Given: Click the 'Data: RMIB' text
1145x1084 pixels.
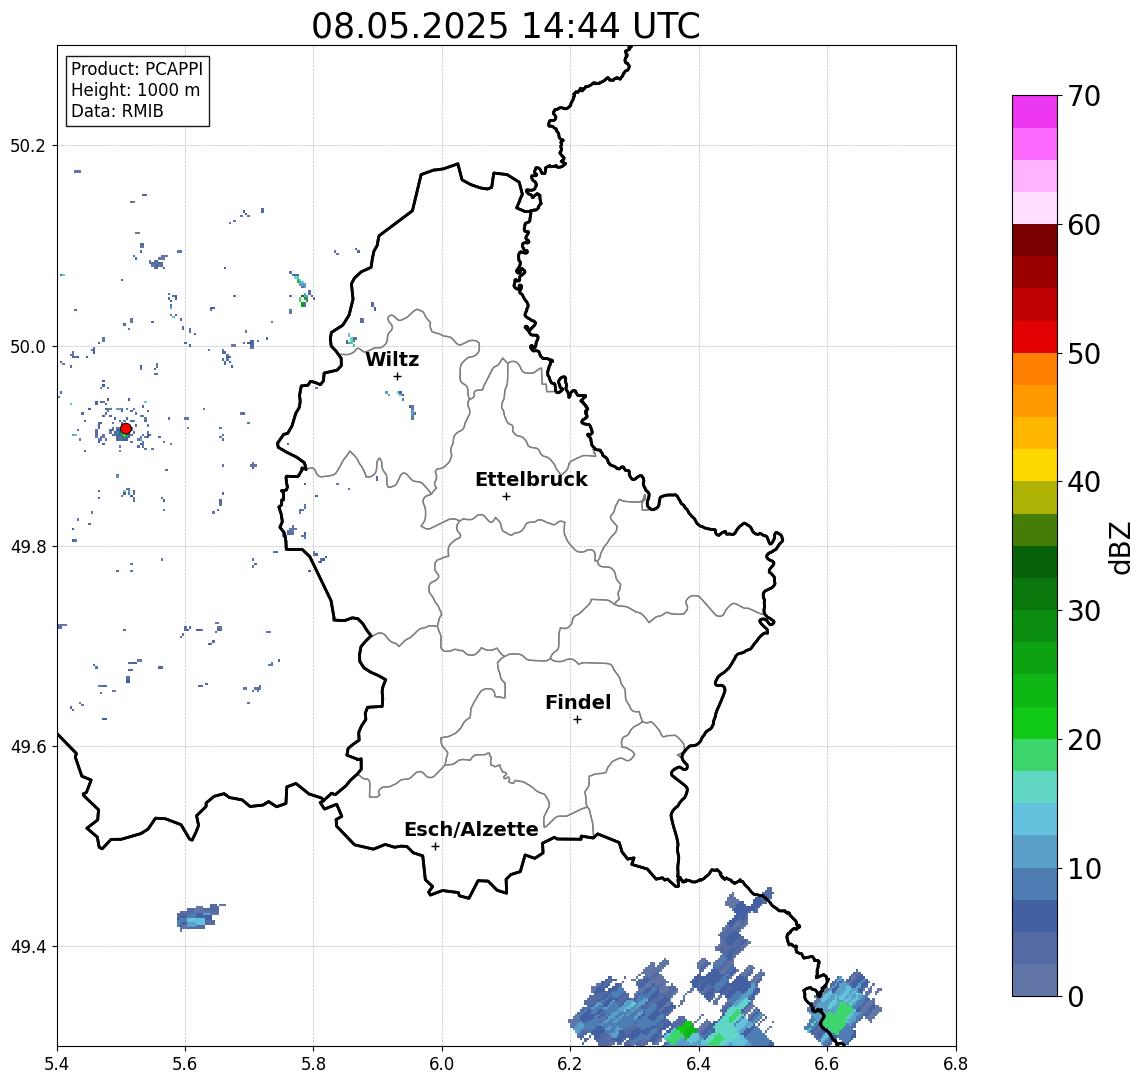Looking at the screenshot, I should pyautogui.click(x=117, y=111).
